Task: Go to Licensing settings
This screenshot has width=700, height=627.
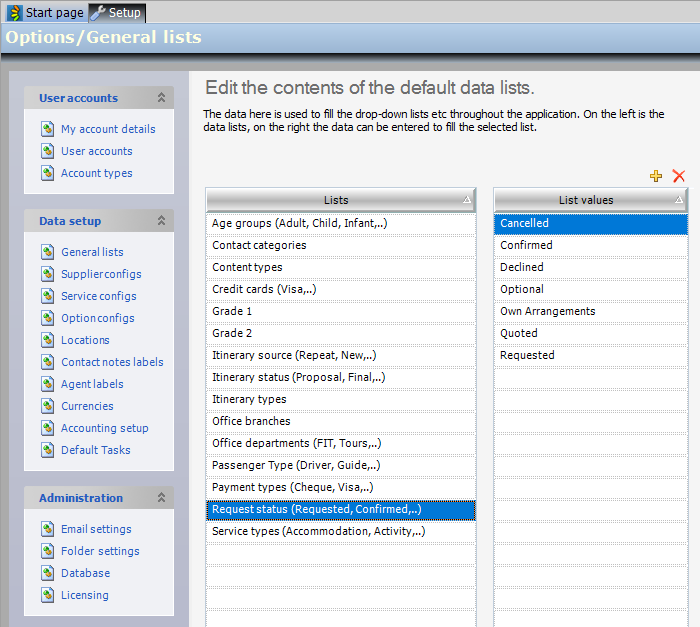Action: click(x=84, y=595)
